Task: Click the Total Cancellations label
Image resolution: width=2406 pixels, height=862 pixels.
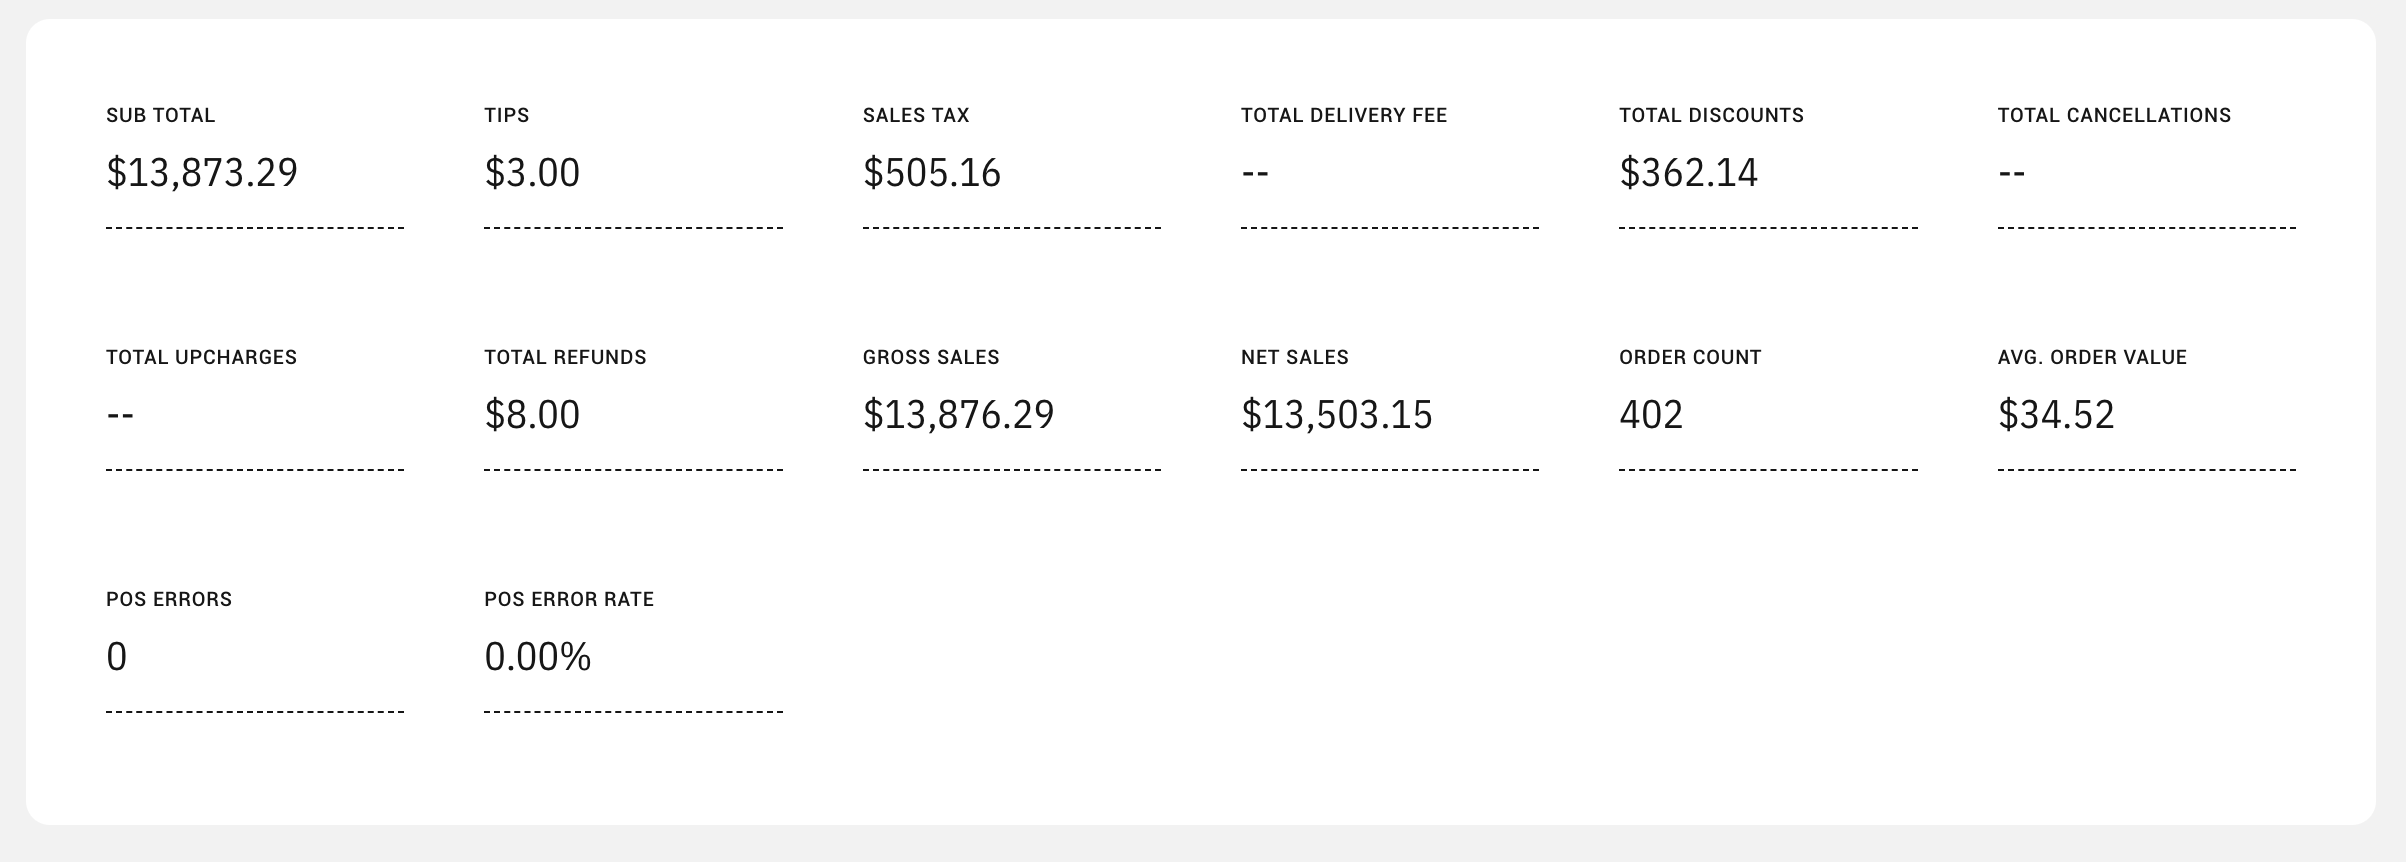Action: pos(2114,115)
